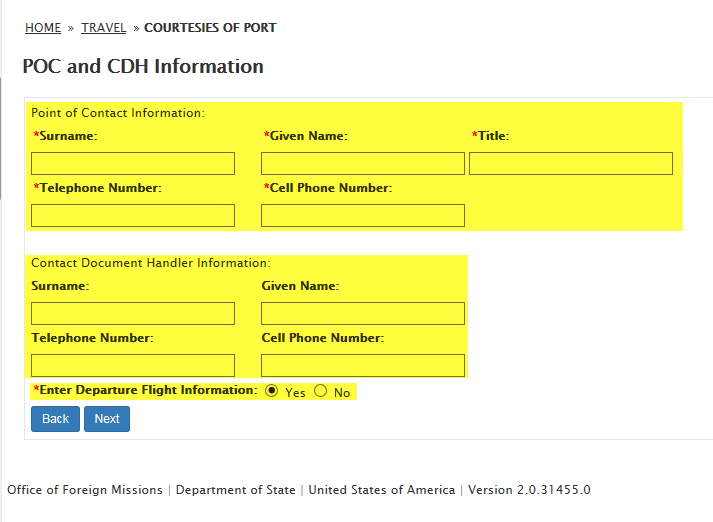Click the Next button

pyautogui.click(x=107, y=419)
